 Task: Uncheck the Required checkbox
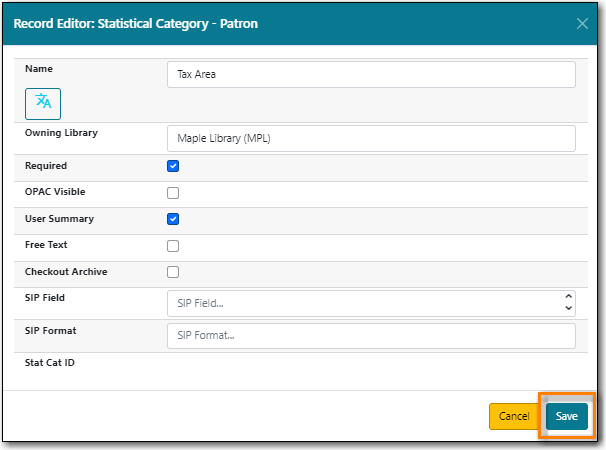pos(173,166)
